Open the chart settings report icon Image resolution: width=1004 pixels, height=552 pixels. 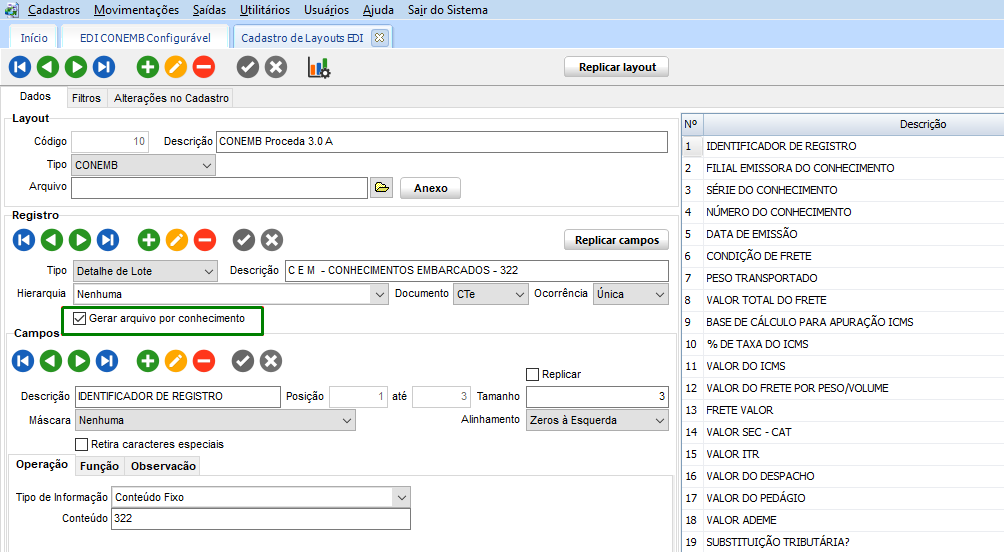click(x=318, y=67)
